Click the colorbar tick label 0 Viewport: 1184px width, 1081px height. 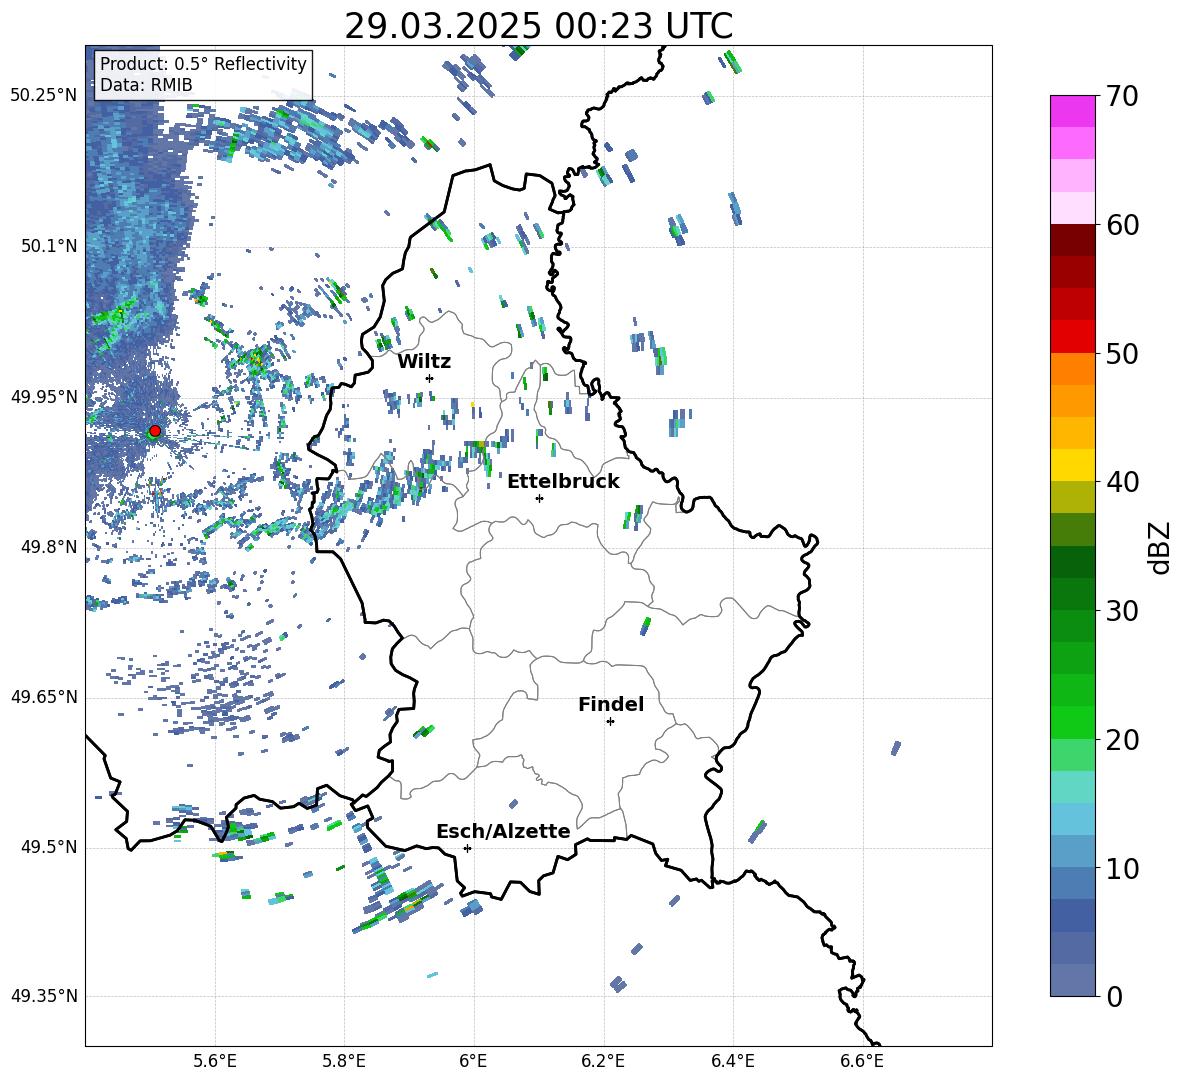(x=1114, y=996)
